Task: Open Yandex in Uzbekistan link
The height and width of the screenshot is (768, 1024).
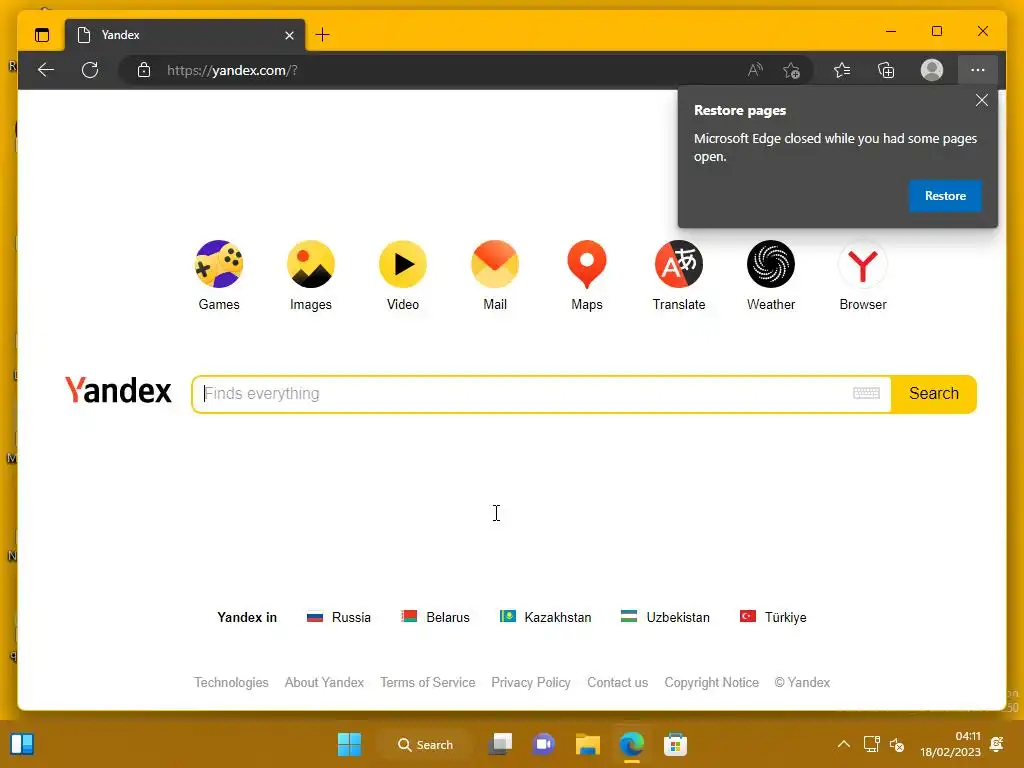Action: (665, 617)
